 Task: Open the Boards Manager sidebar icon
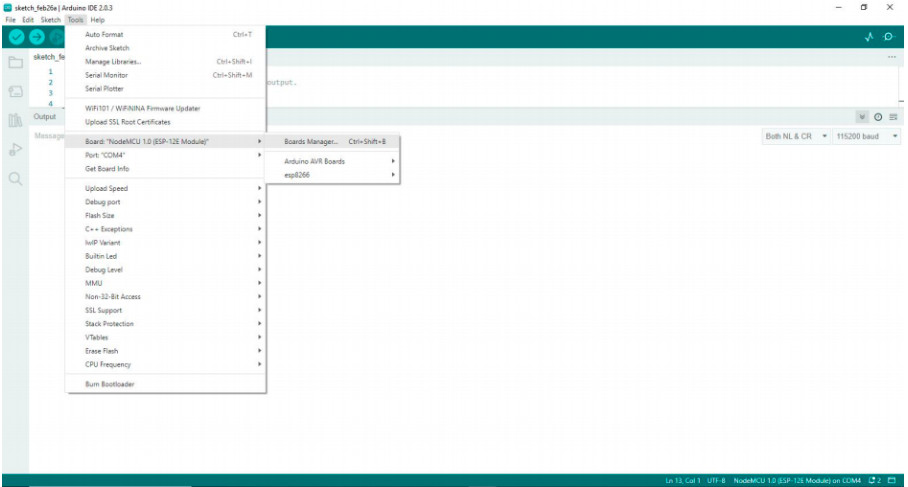(16, 91)
